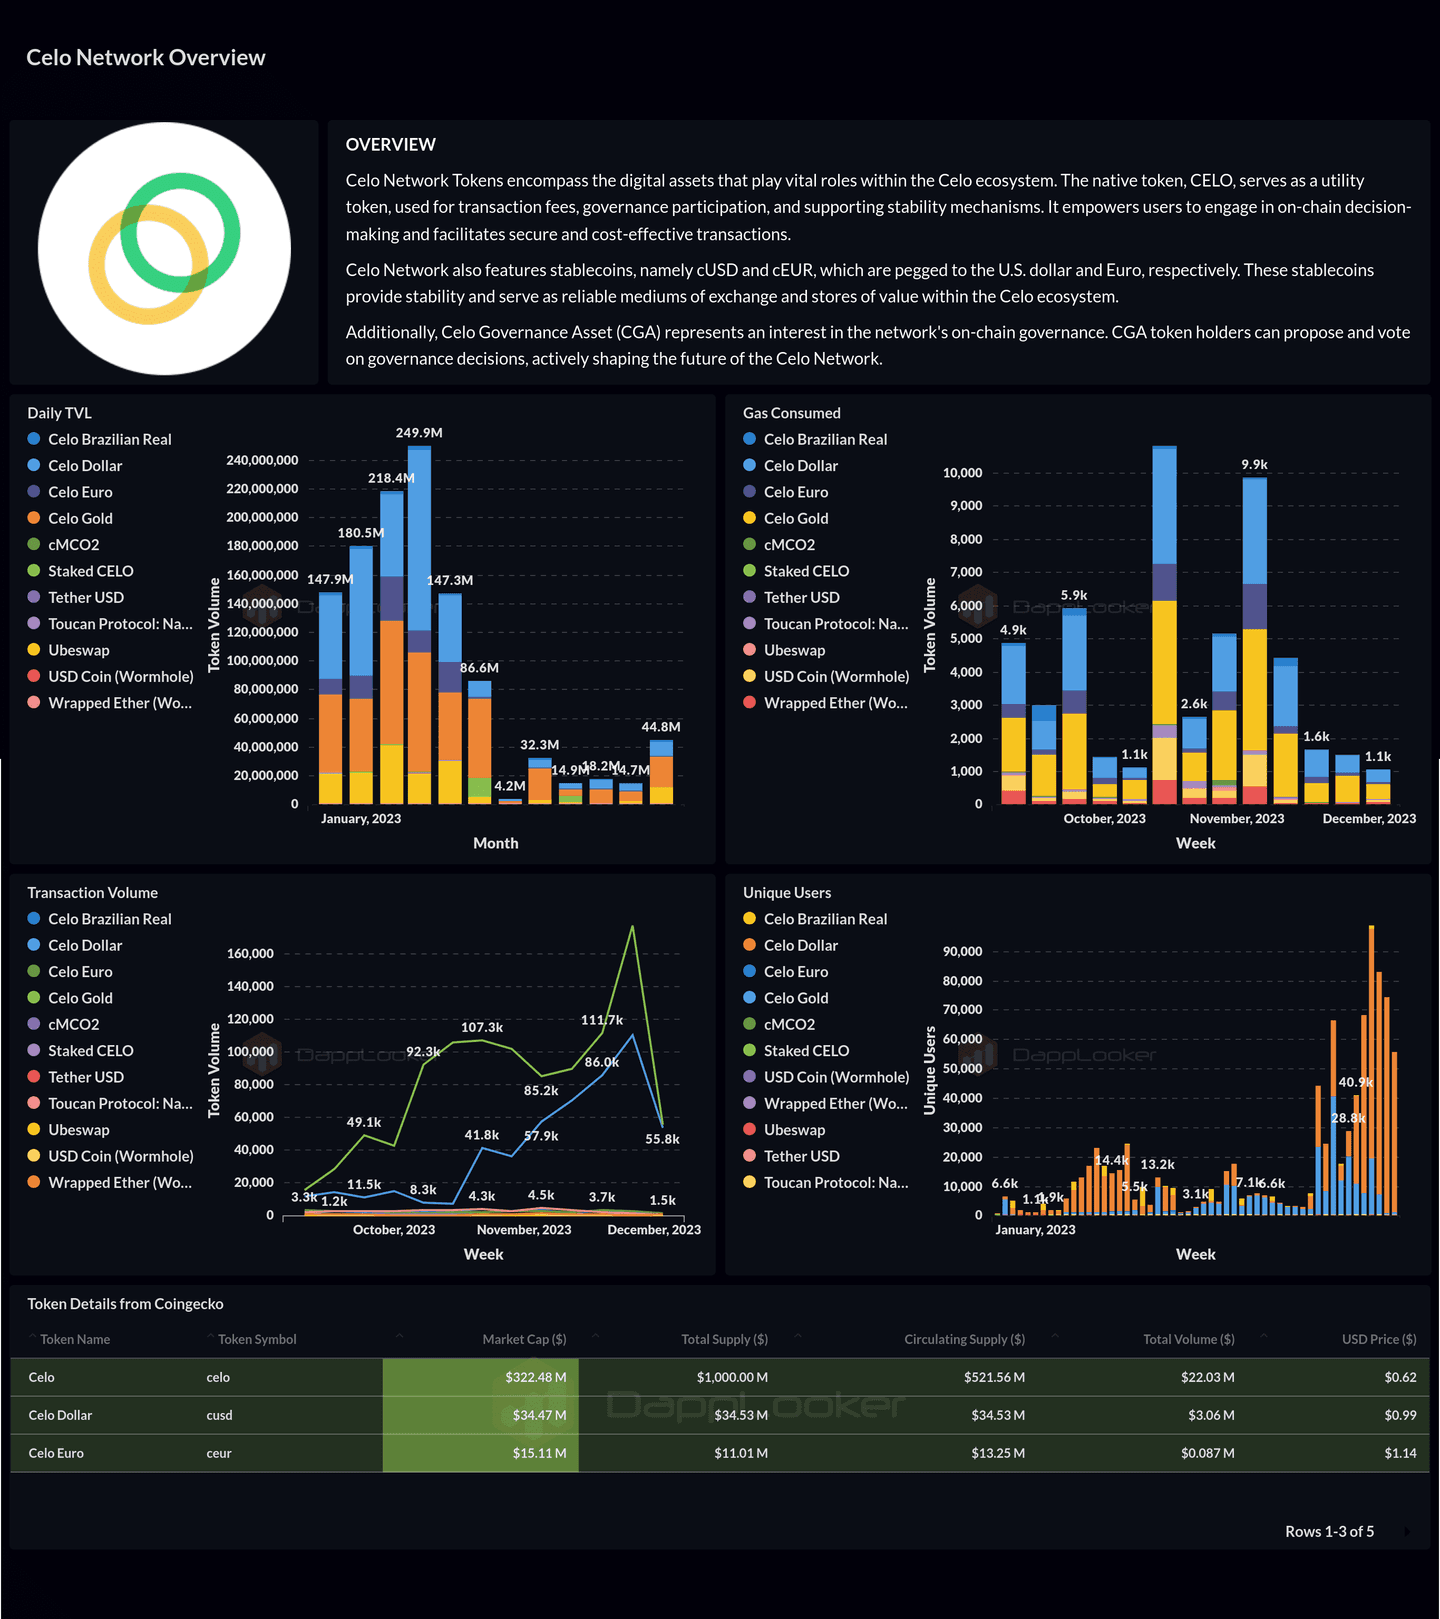The image size is (1440, 1619).
Task: Click the Celo Euro token name cell
Action: [x=56, y=1453]
